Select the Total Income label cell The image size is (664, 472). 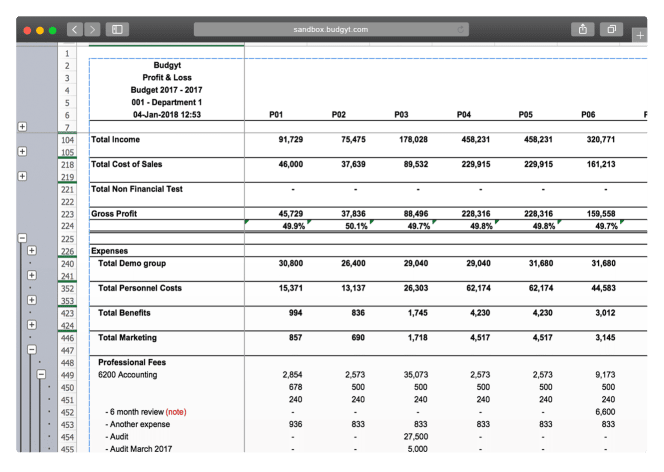click(115, 139)
